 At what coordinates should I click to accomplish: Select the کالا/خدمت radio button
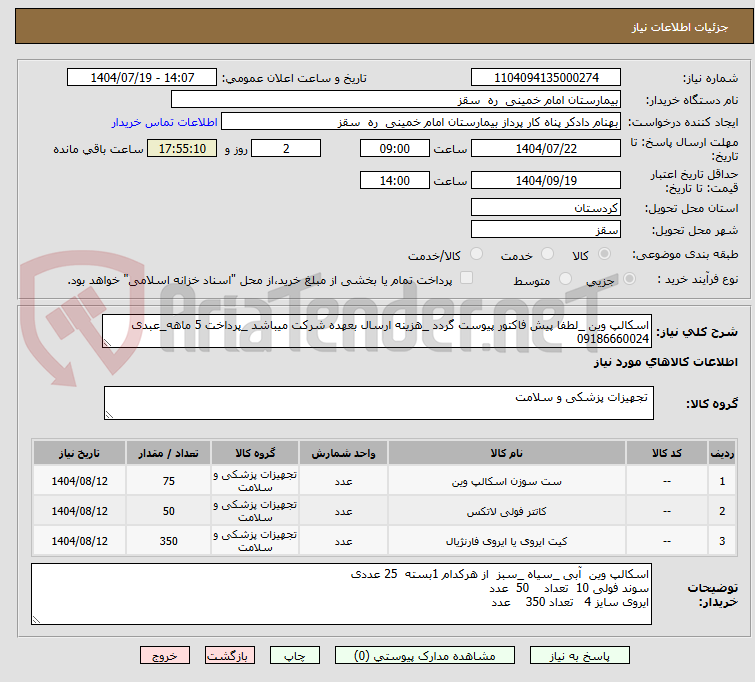point(476,254)
